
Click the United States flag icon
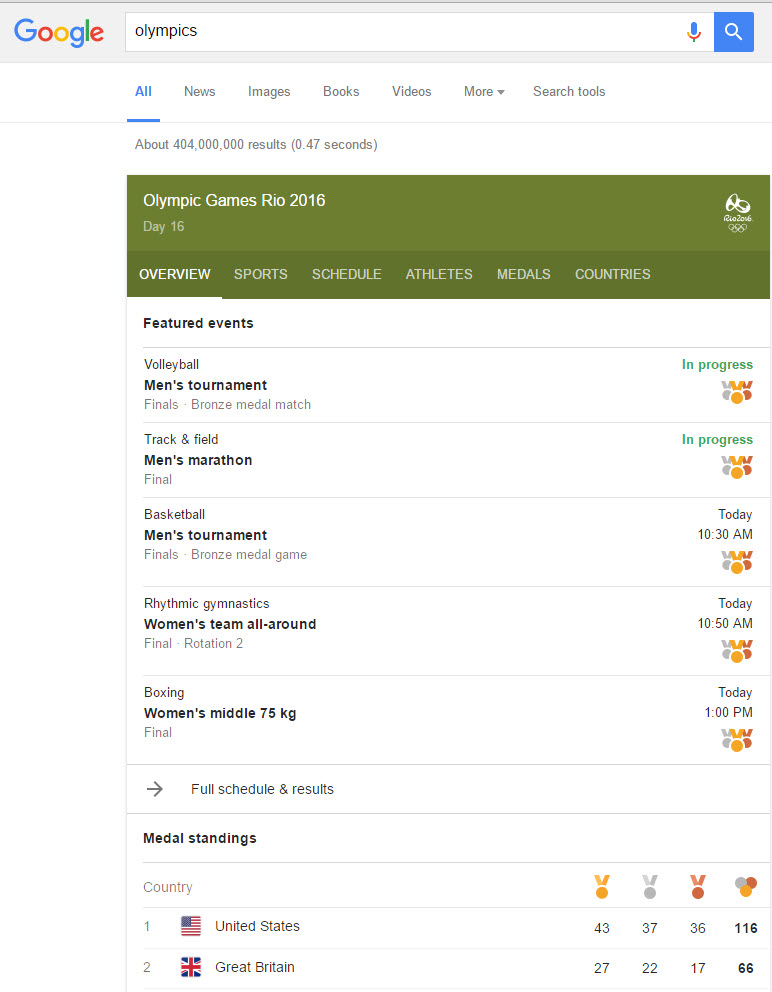click(191, 926)
